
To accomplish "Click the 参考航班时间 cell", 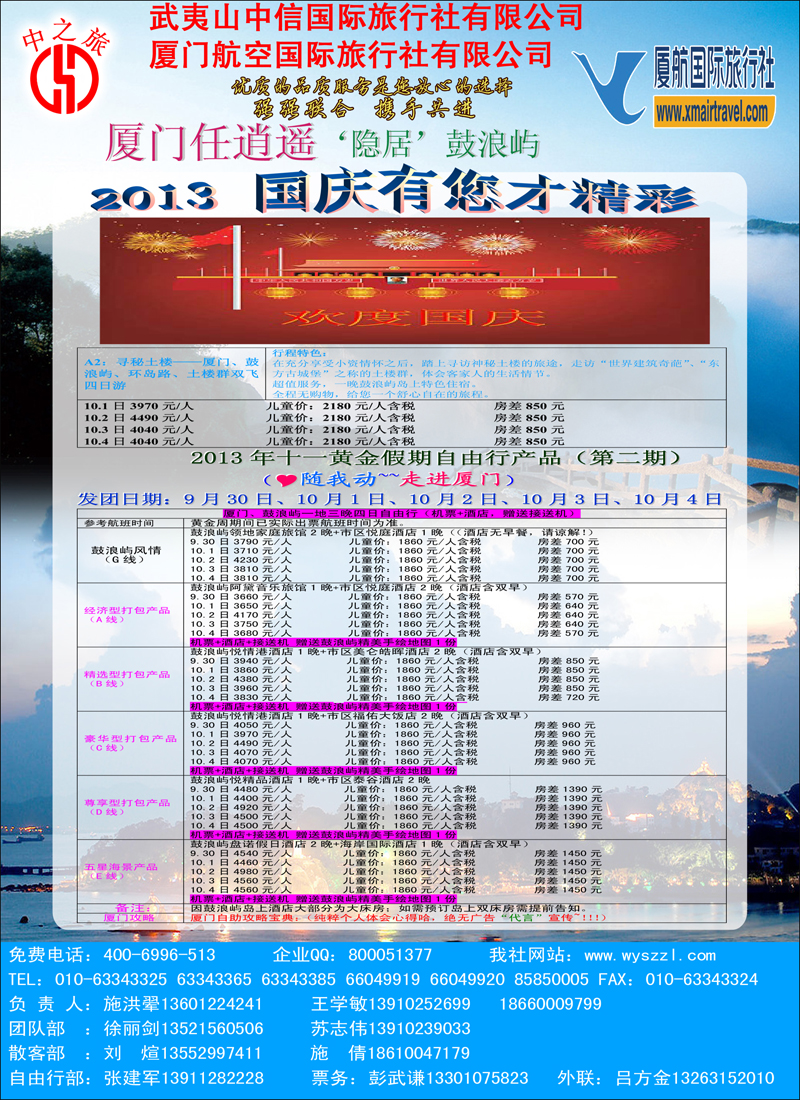I will [131, 523].
